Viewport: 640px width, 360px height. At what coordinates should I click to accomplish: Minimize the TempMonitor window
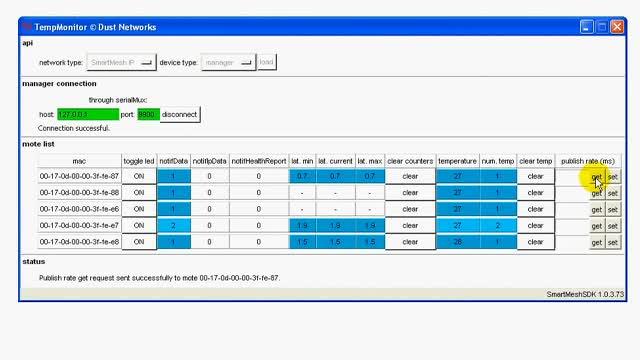pyautogui.click(x=587, y=27)
